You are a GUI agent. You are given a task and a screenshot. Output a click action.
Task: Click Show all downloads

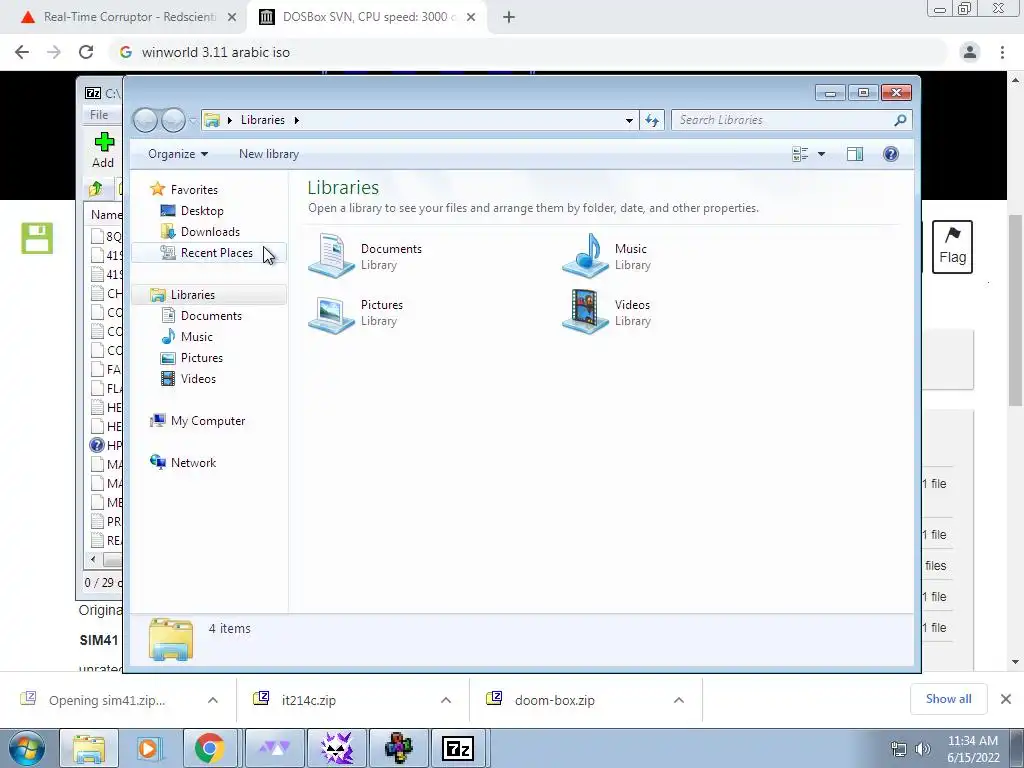click(x=948, y=699)
